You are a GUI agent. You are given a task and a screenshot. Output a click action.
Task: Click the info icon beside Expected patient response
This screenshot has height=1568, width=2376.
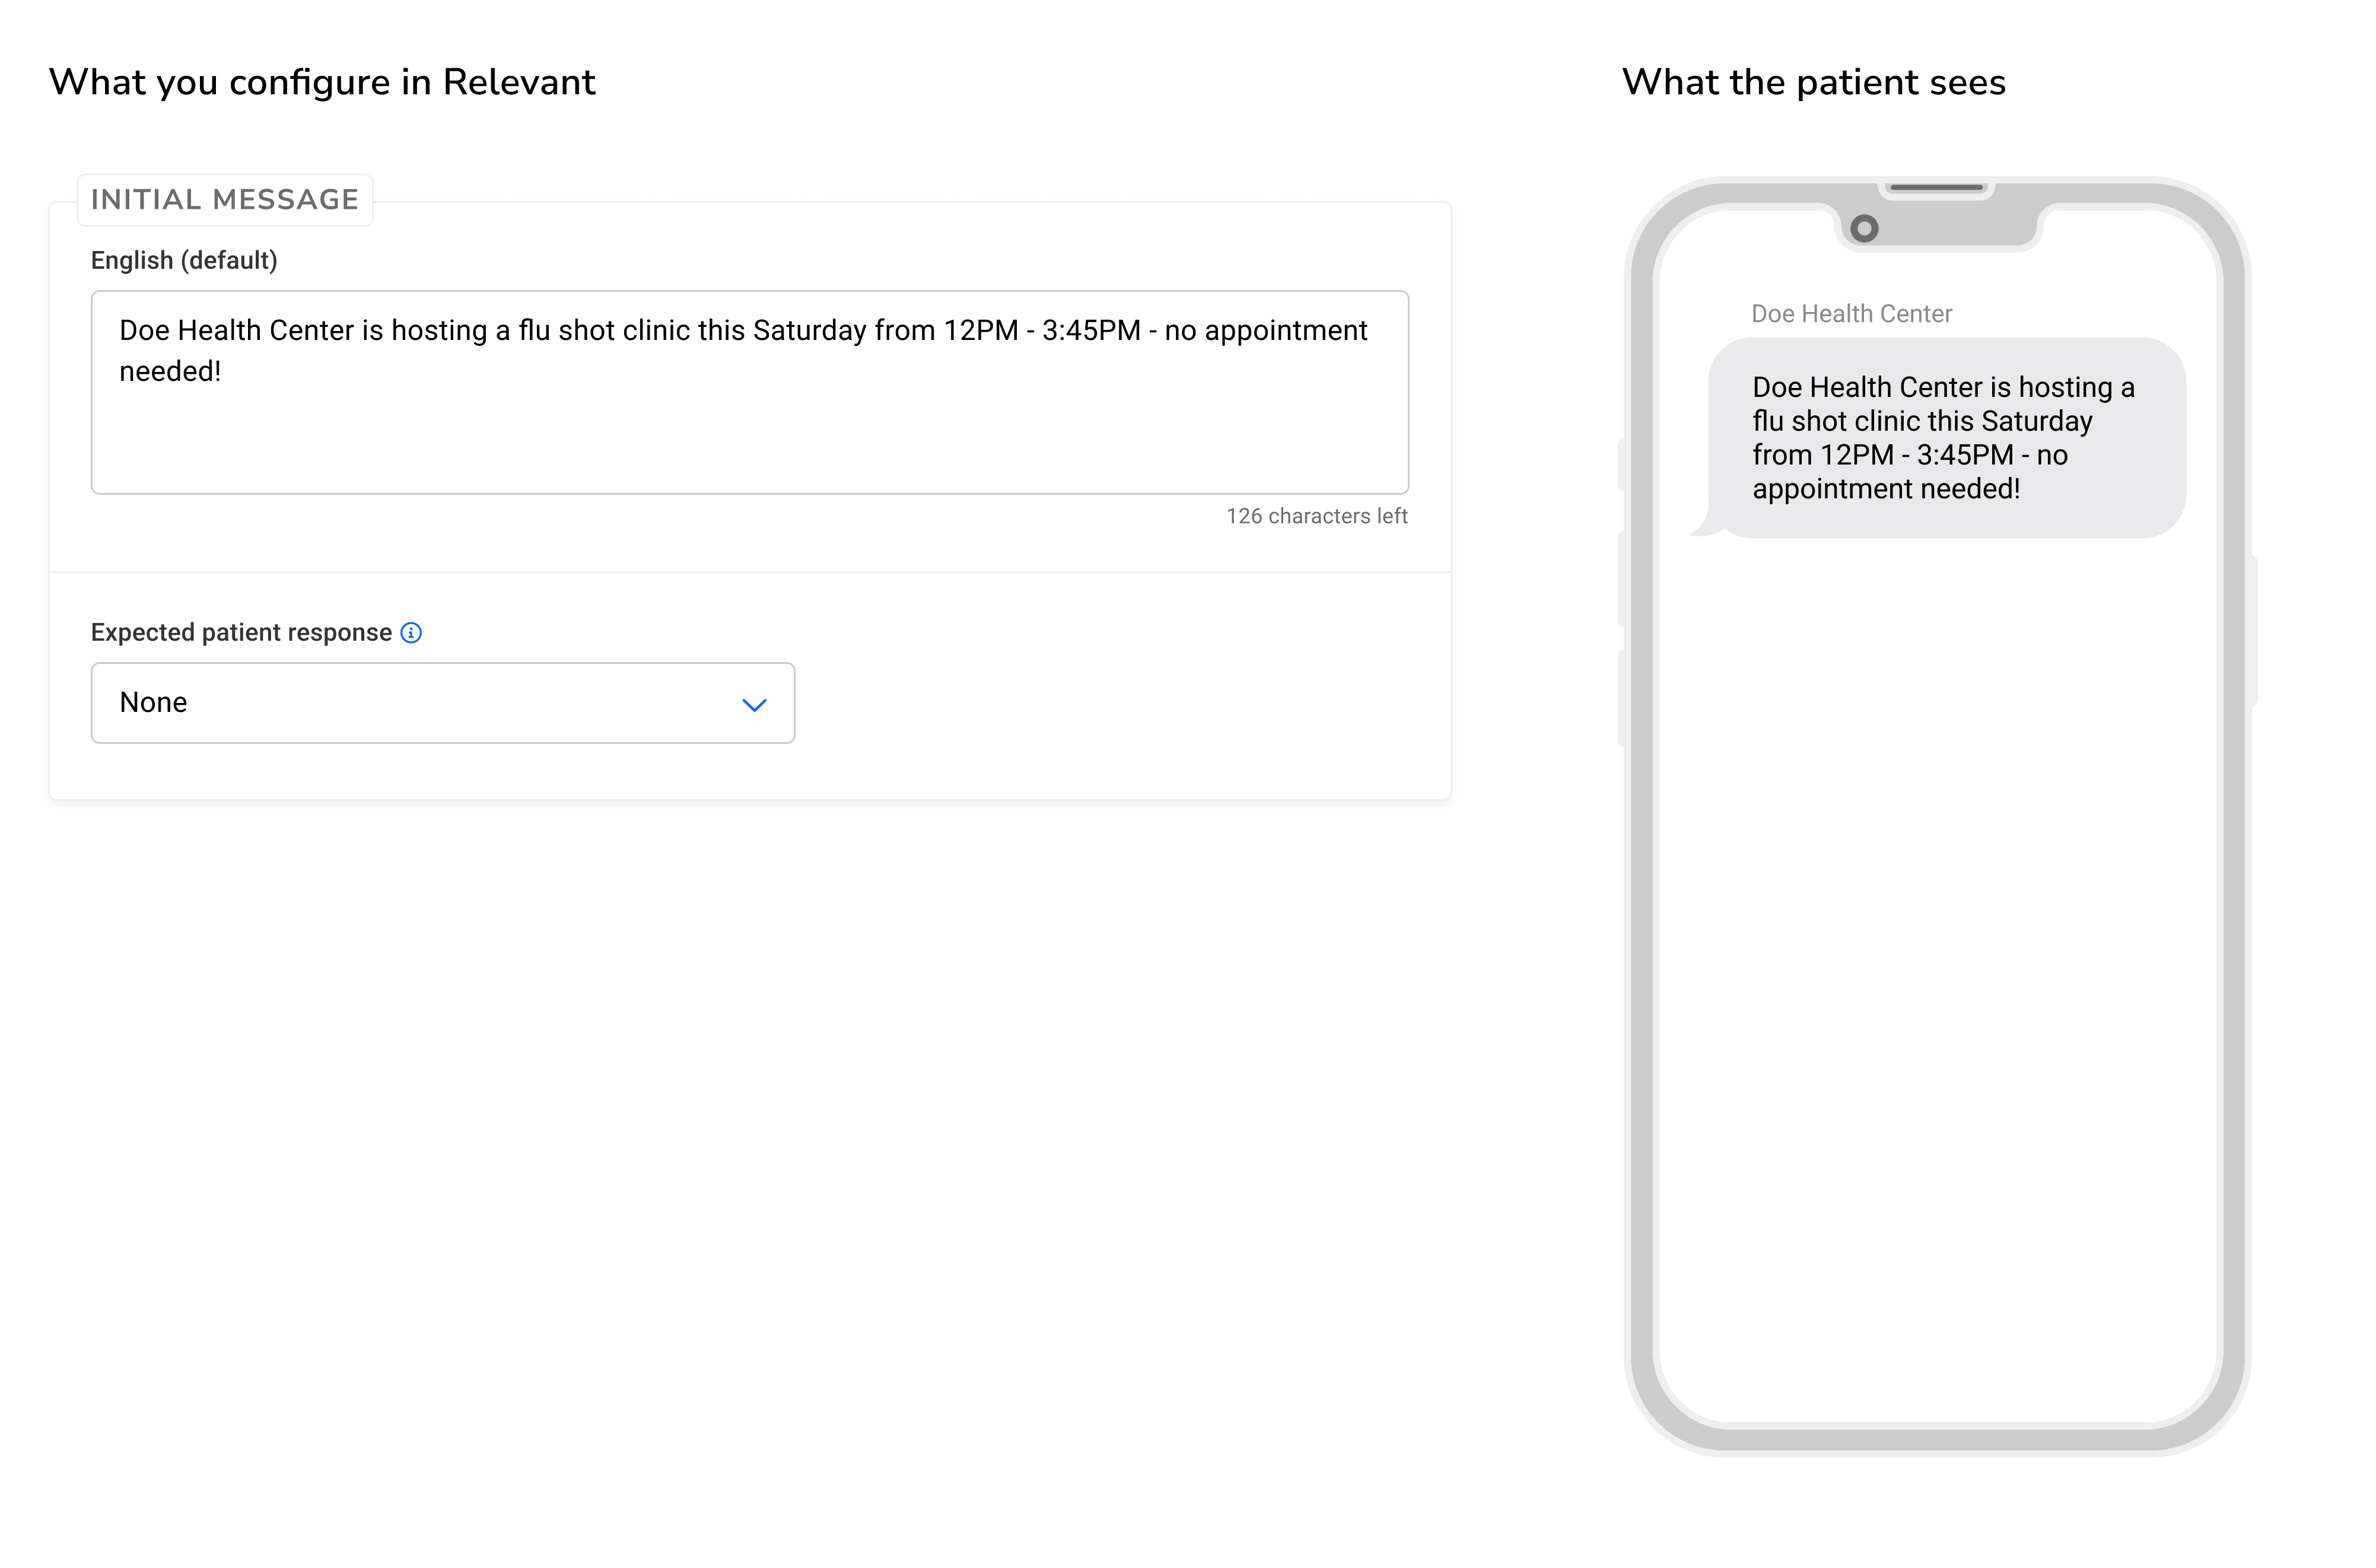point(411,633)
